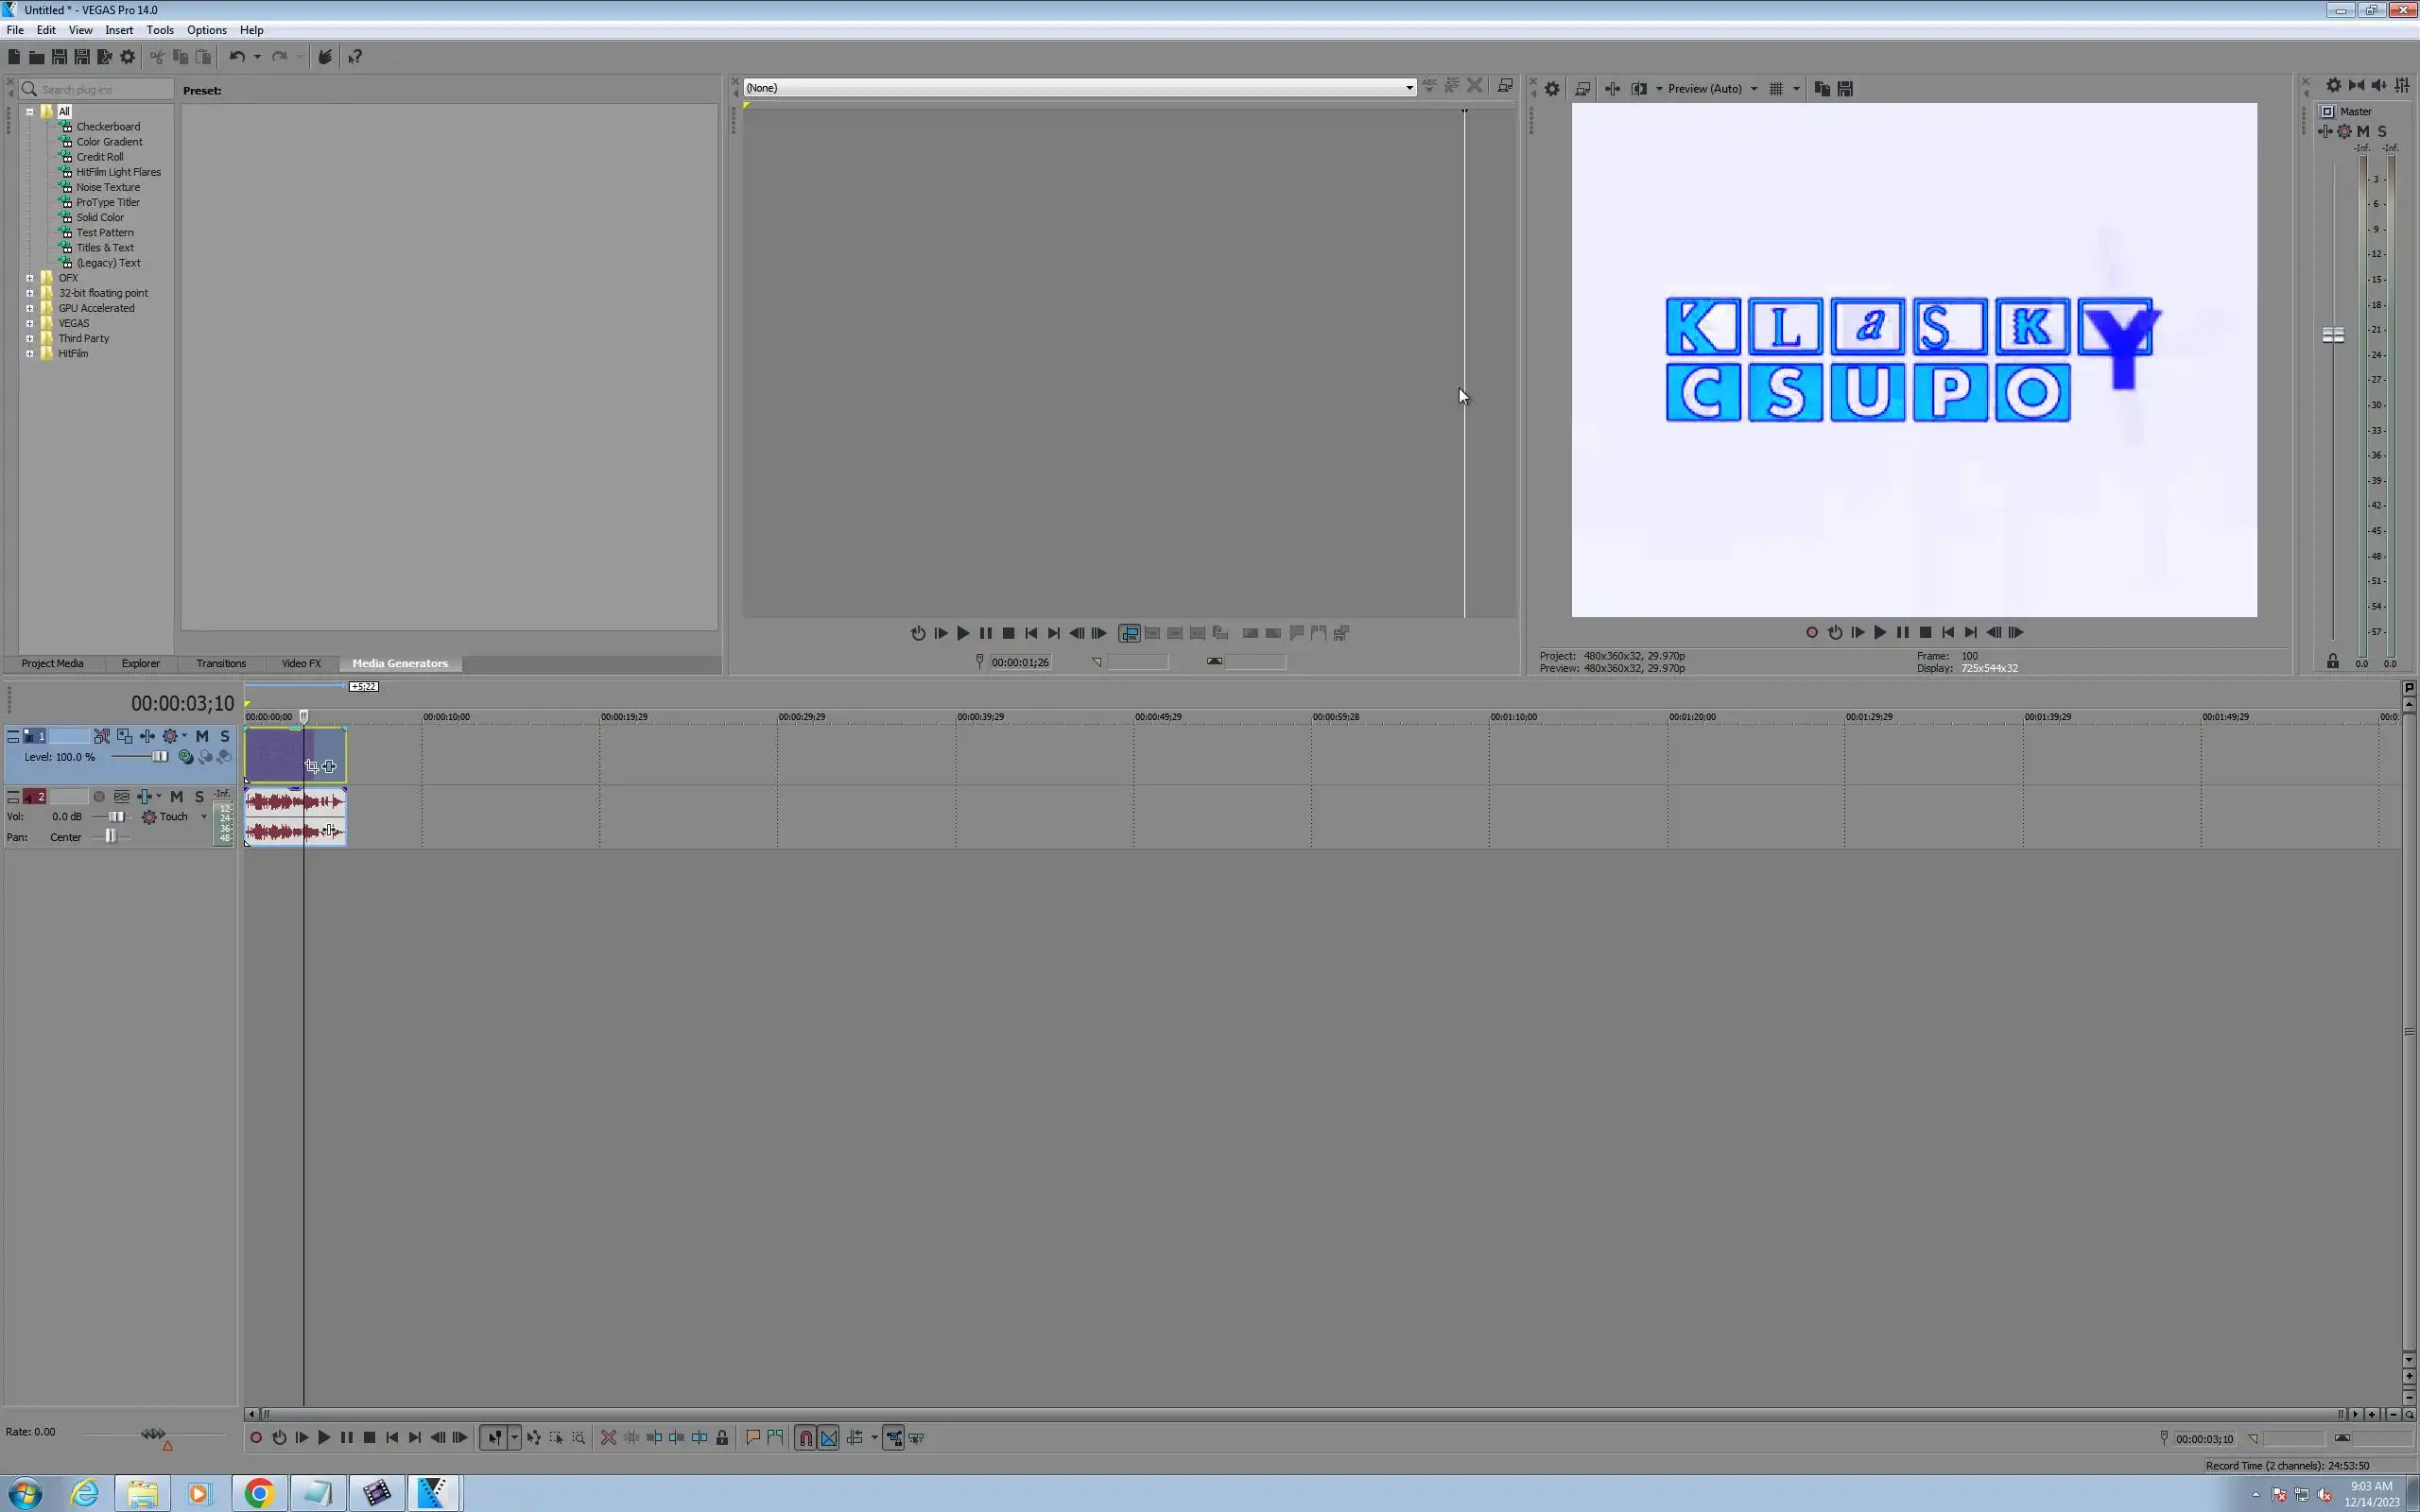Click the Insert Marker icon
This screenshot has width=2420, height=1512.
[x=753, y=1438]
